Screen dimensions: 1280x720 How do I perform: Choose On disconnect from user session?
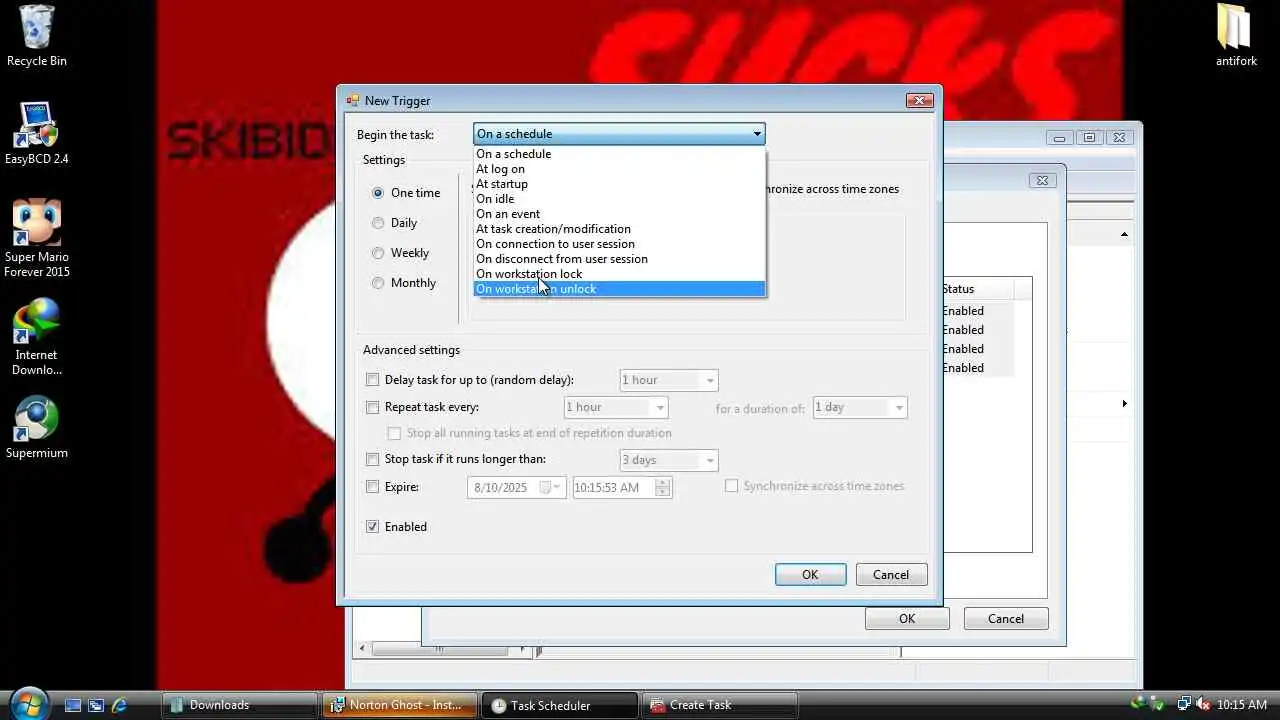(619, 259)
